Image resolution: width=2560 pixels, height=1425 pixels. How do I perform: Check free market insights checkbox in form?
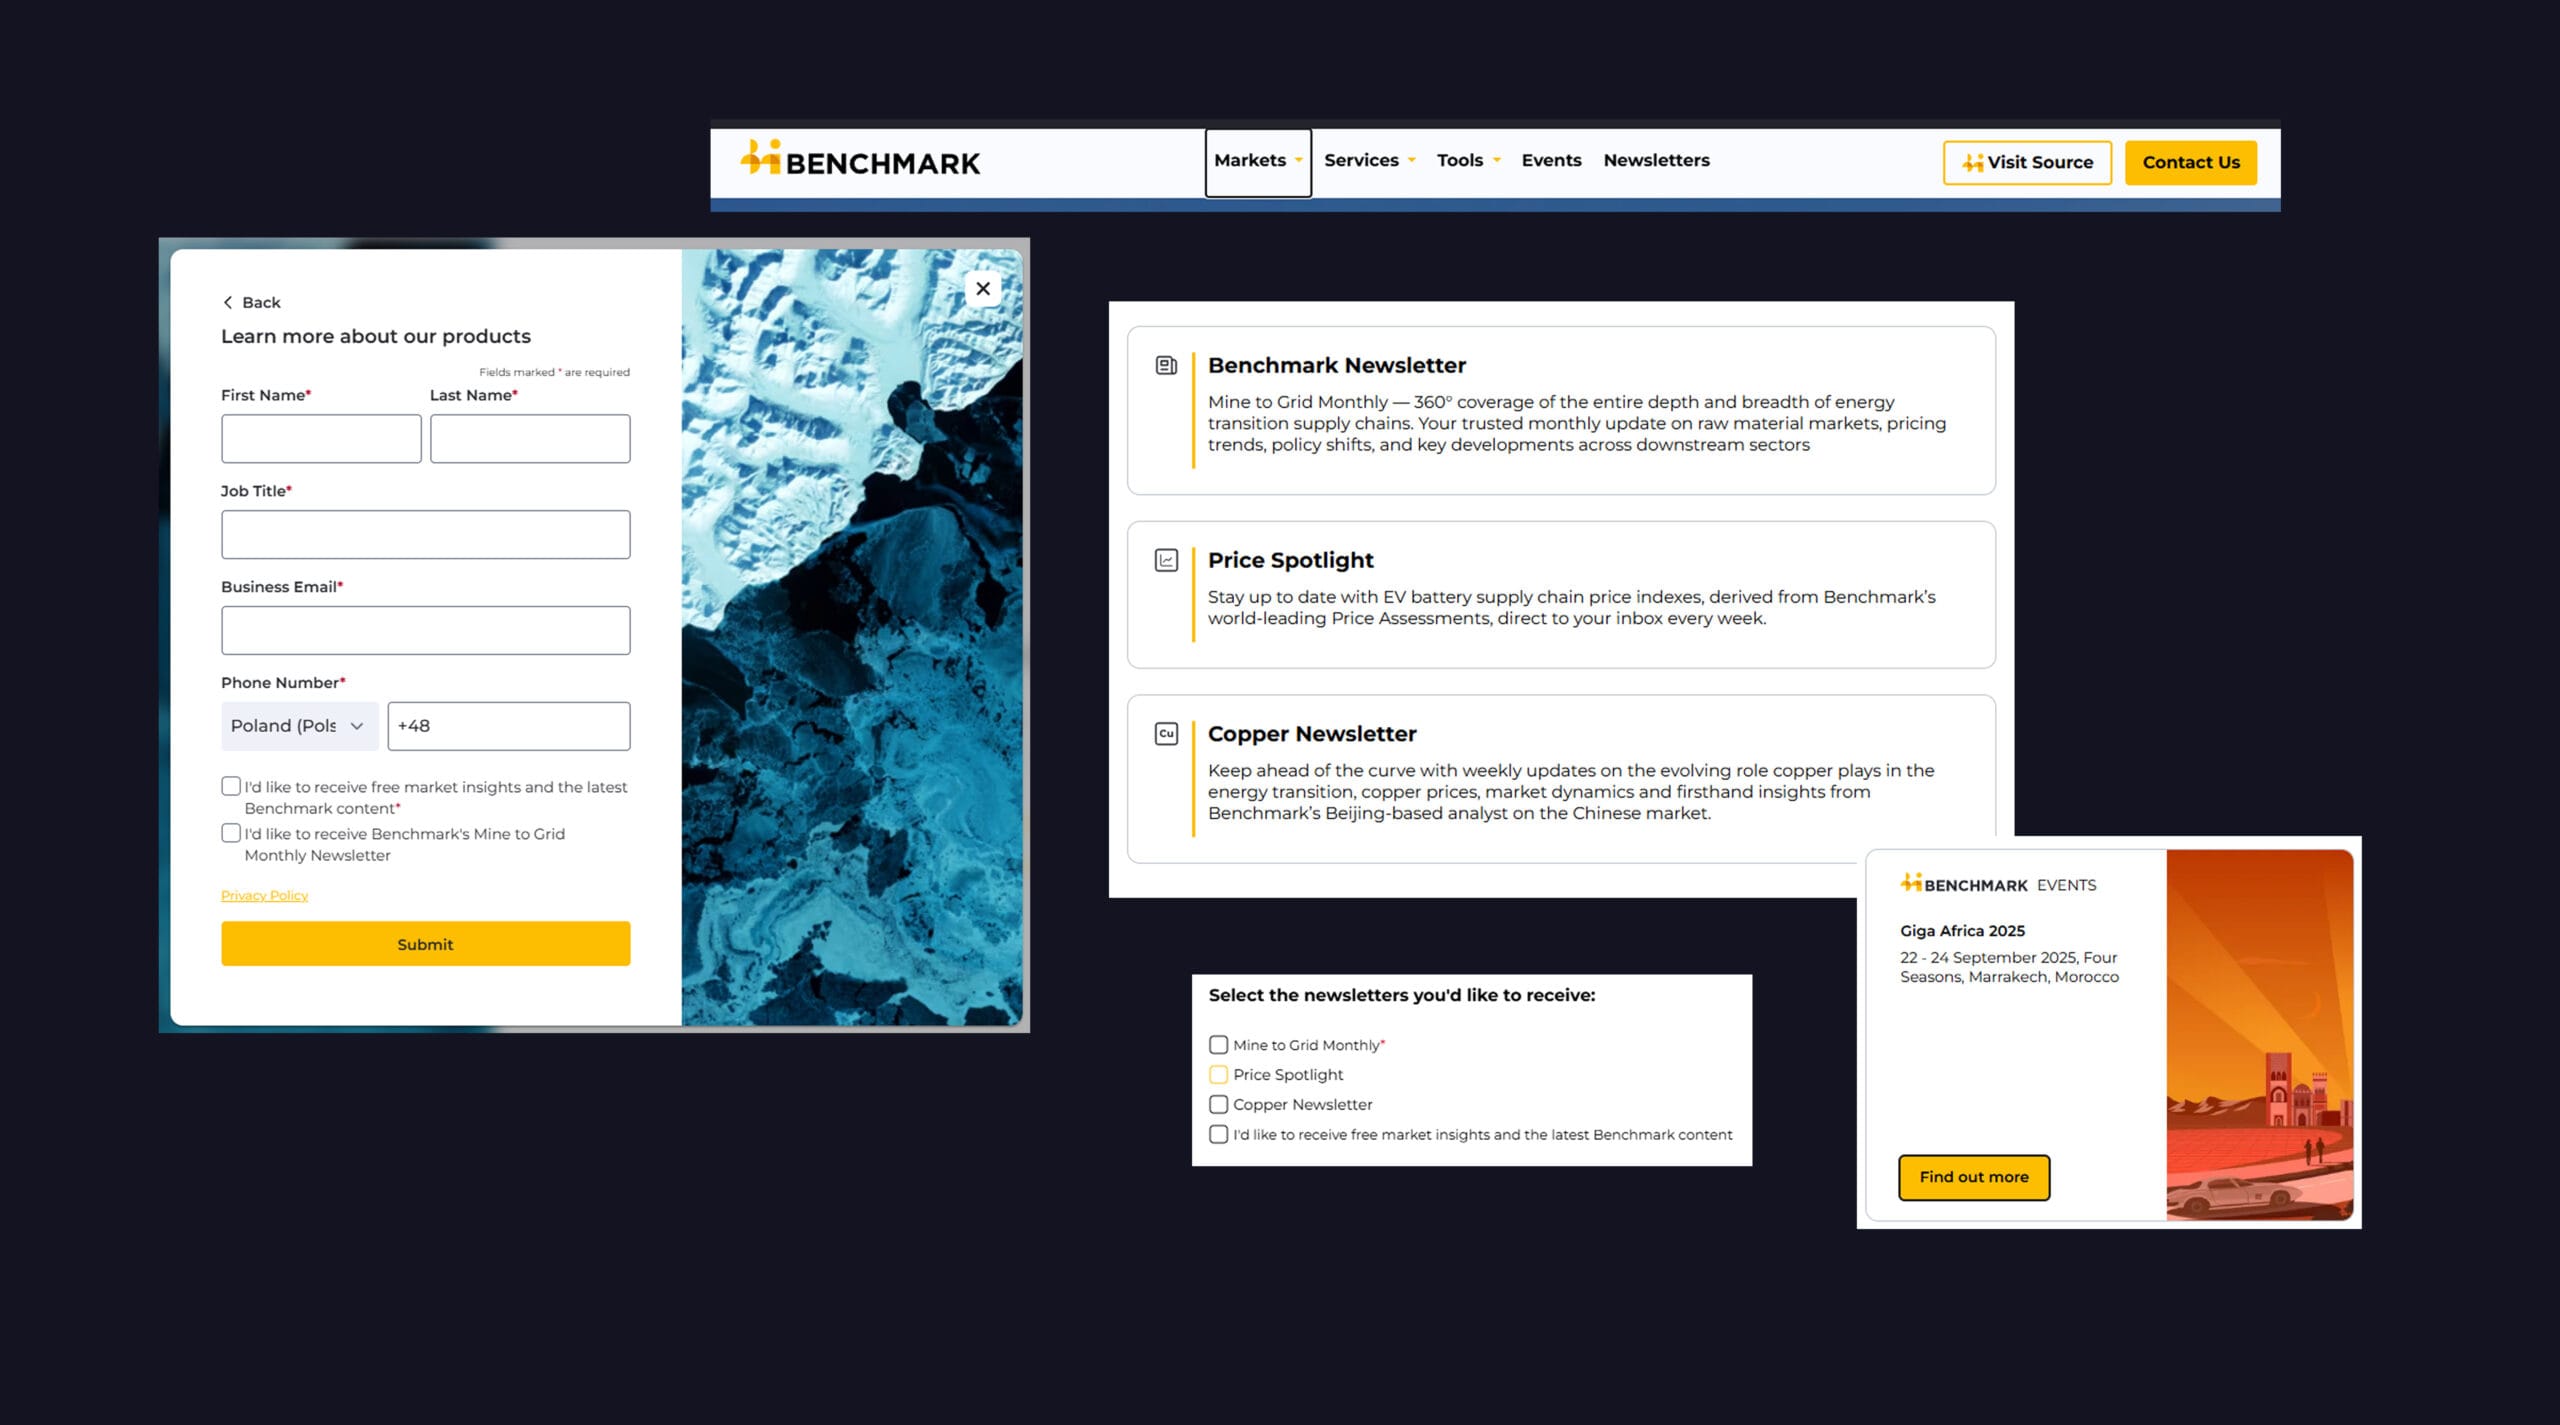231,786
